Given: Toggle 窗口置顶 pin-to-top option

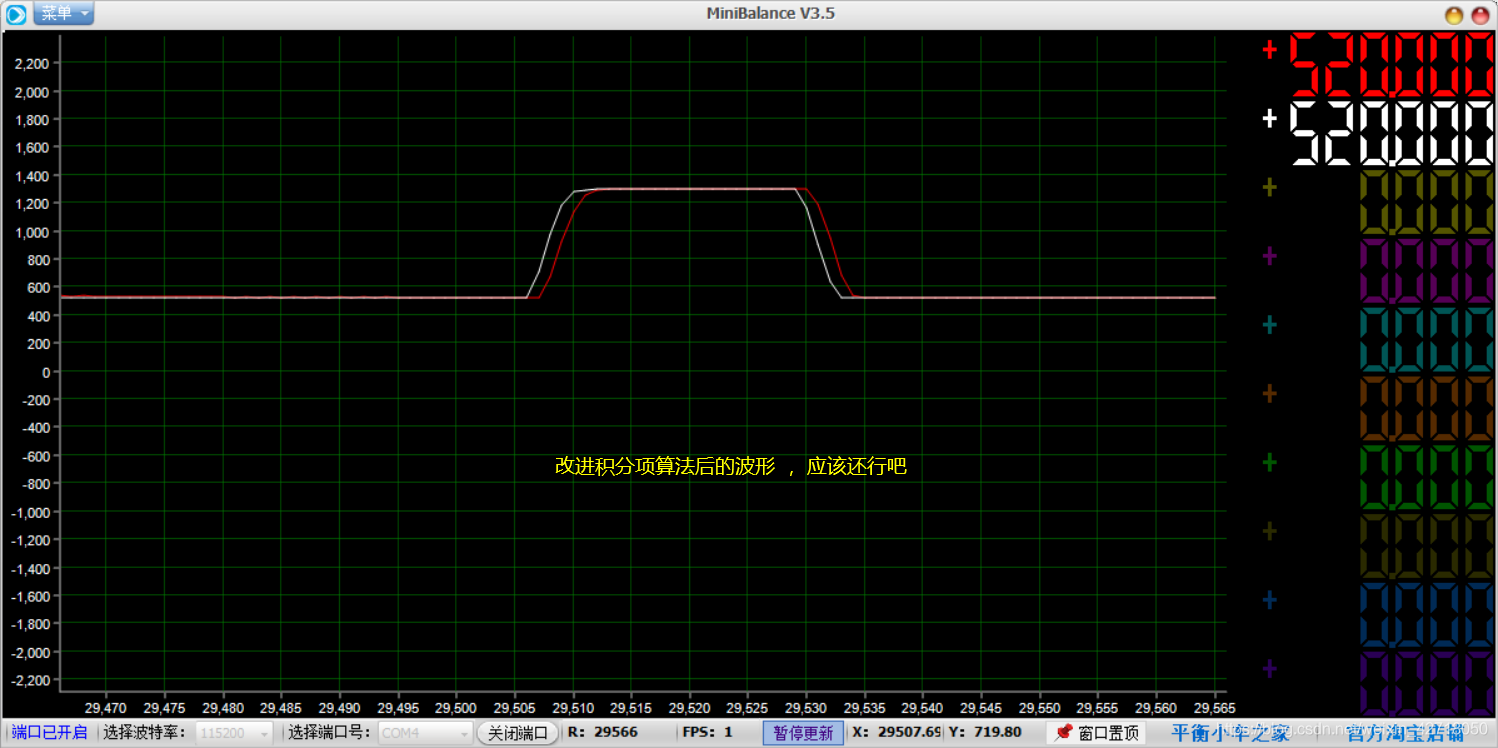Looking at the screenshot, I should pos(1097,733).
